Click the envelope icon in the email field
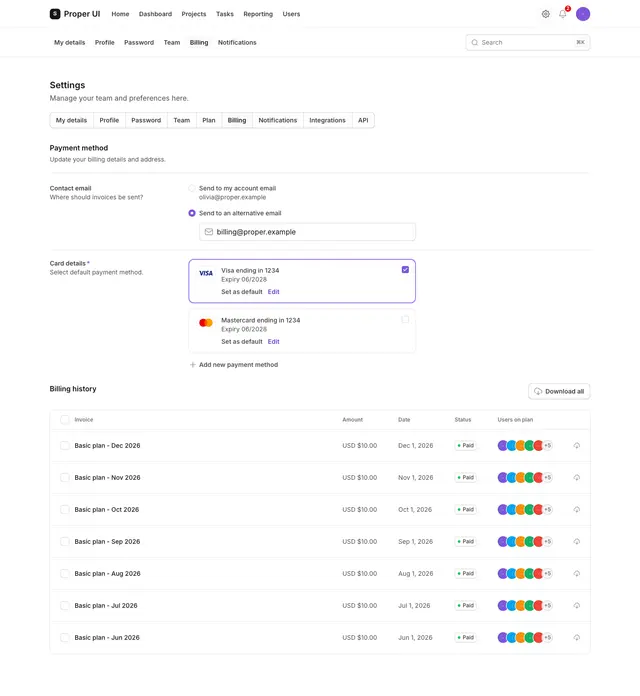 pos(209,232)
